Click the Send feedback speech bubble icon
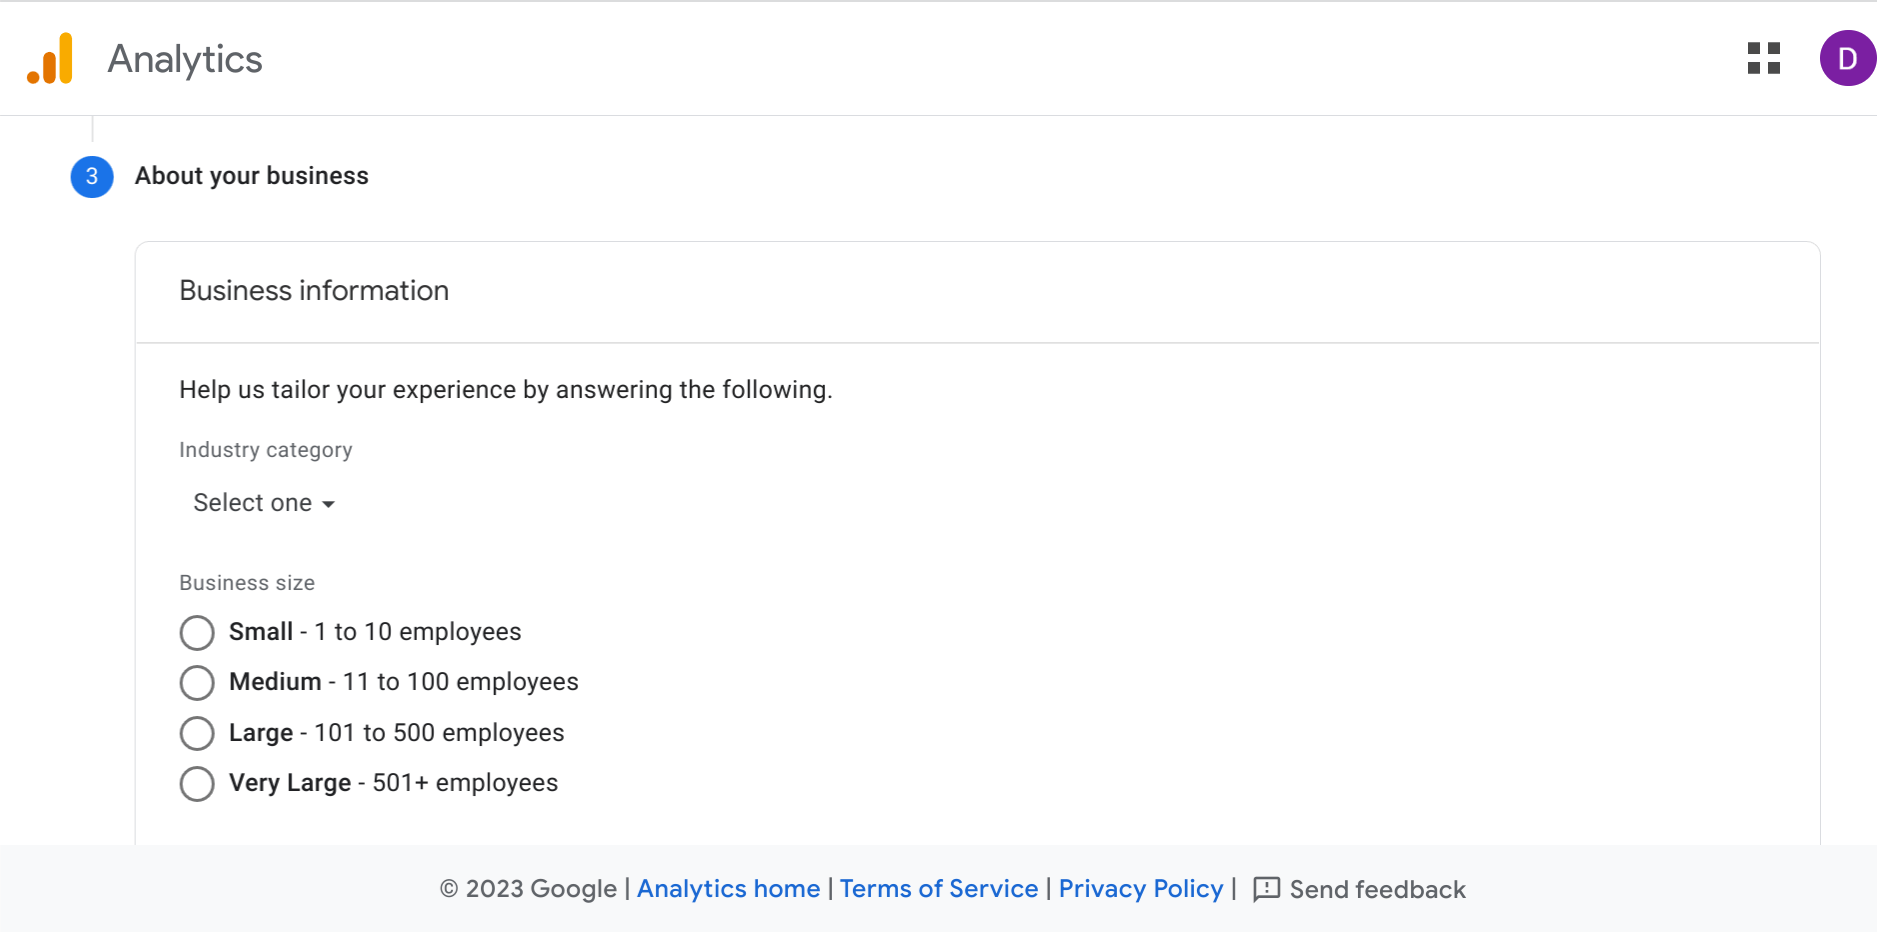The width and height of the screenshot is (1877, 932). pyautogui.click(x=1264, y=889)
